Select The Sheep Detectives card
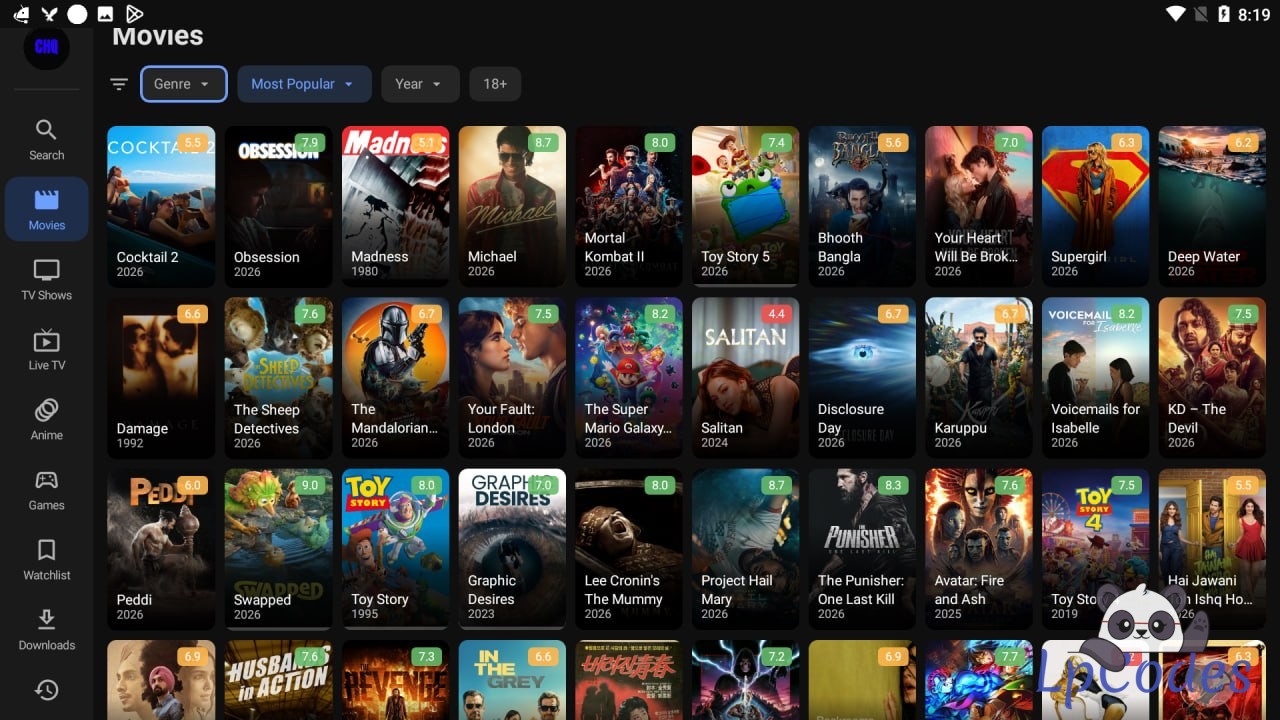The image size is (1280, 720). point(278,378)
